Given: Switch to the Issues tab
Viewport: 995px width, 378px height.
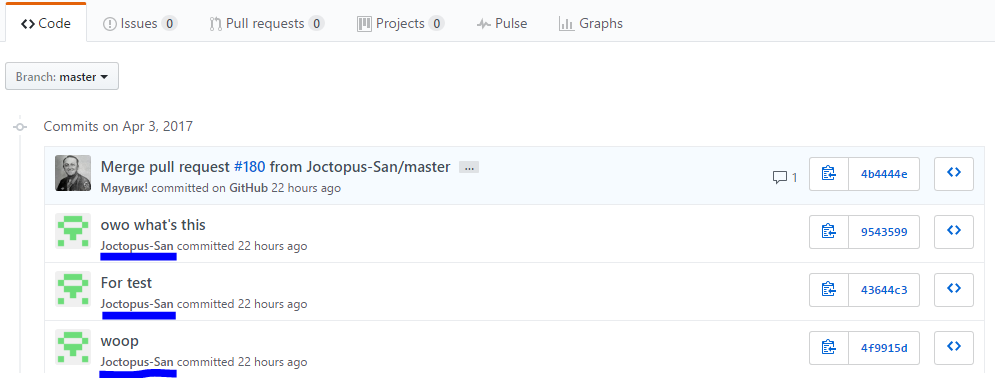Looking at the screenshot, I should point(140,23).
